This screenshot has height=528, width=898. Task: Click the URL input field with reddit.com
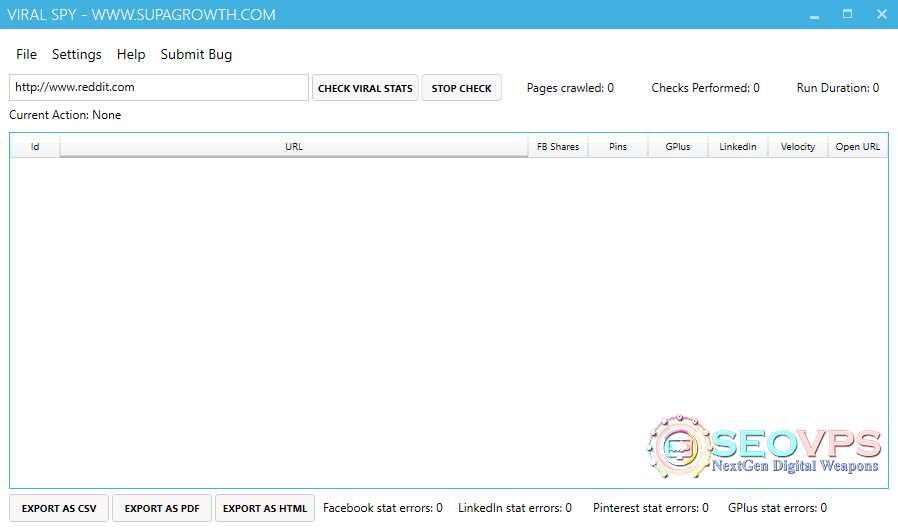[159, 88]
